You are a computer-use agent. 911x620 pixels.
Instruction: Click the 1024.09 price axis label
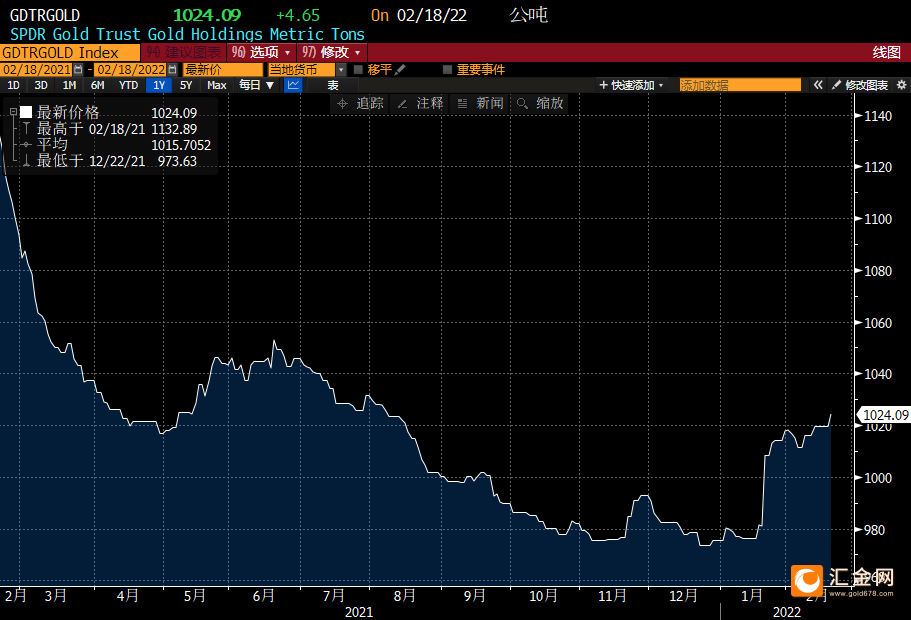click(x=885, y=415)
